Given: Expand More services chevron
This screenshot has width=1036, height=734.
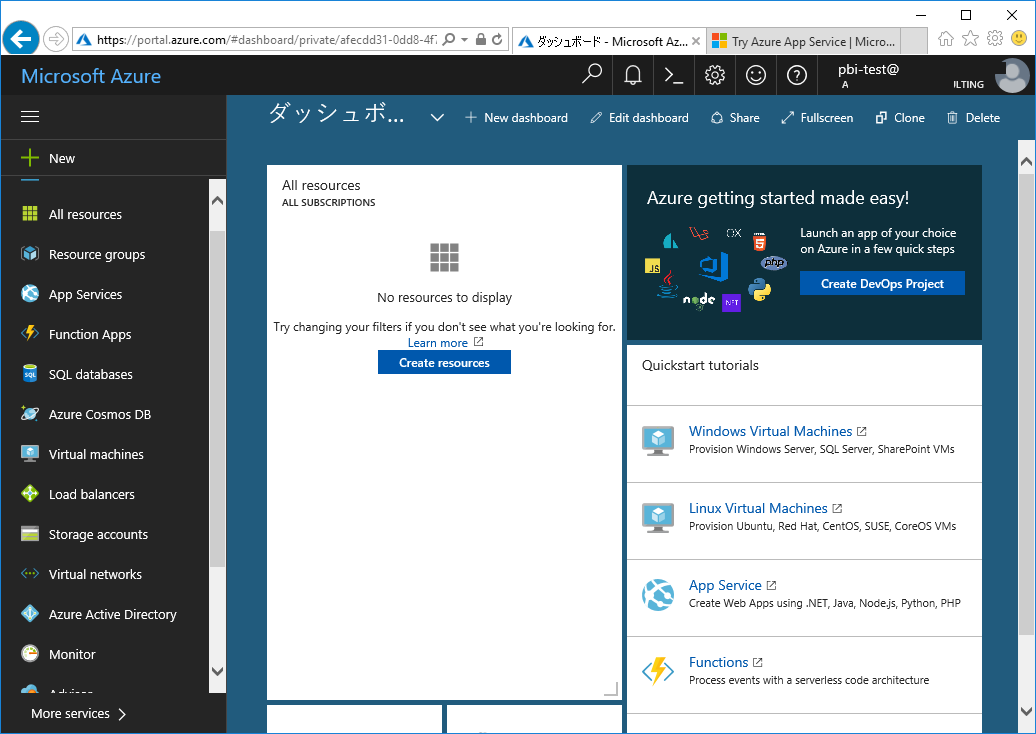Looking at the screenshot, I should 122,714.
